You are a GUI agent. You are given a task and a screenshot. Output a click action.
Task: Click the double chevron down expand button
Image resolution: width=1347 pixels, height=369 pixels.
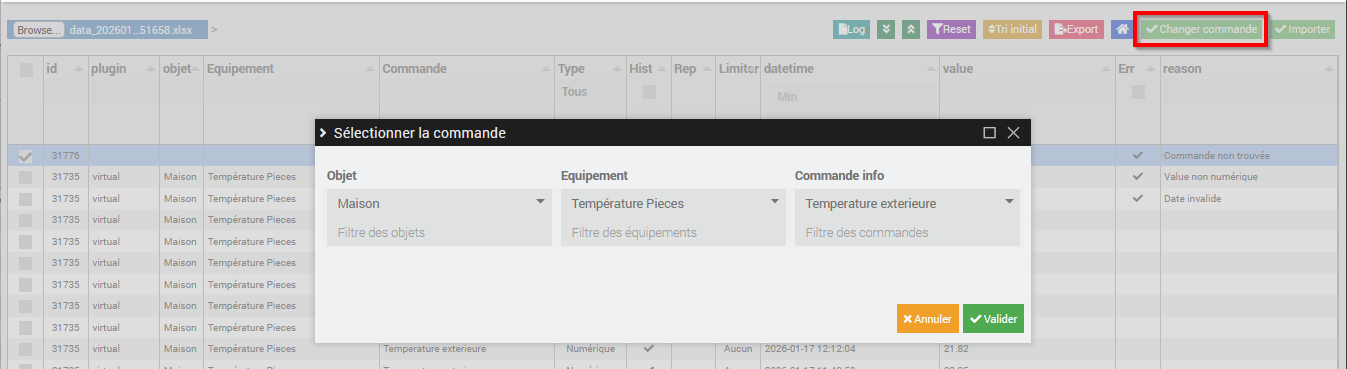[x=885, y=30]
